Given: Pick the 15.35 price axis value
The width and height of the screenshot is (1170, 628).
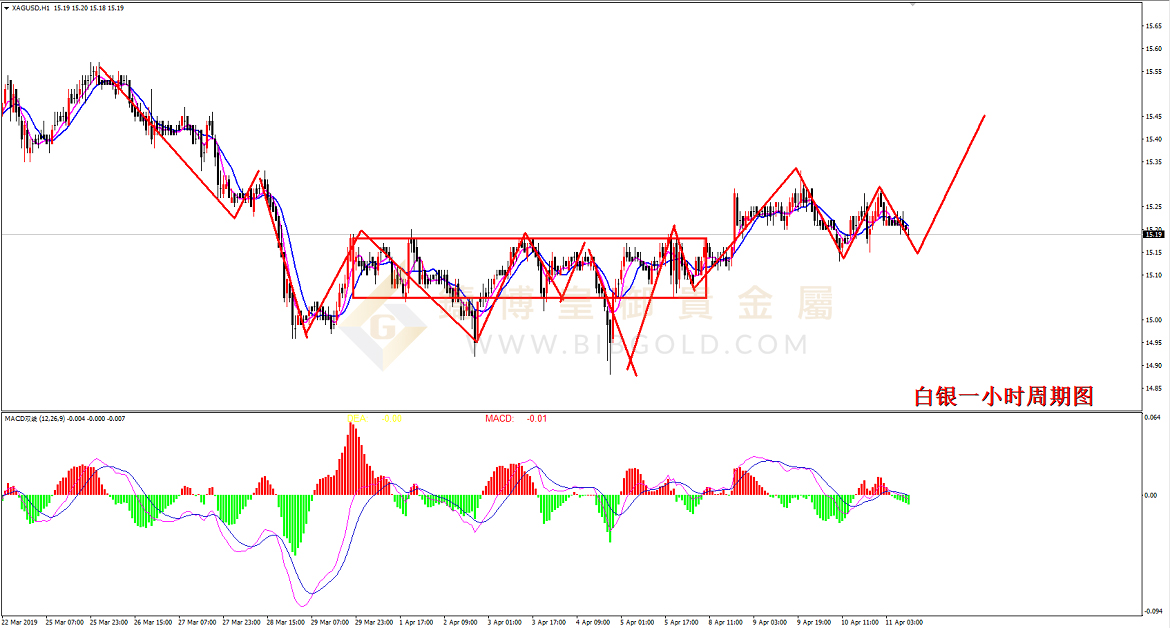Looking at the screenshot, I should pyautogui.click(x=1154, y=162).
